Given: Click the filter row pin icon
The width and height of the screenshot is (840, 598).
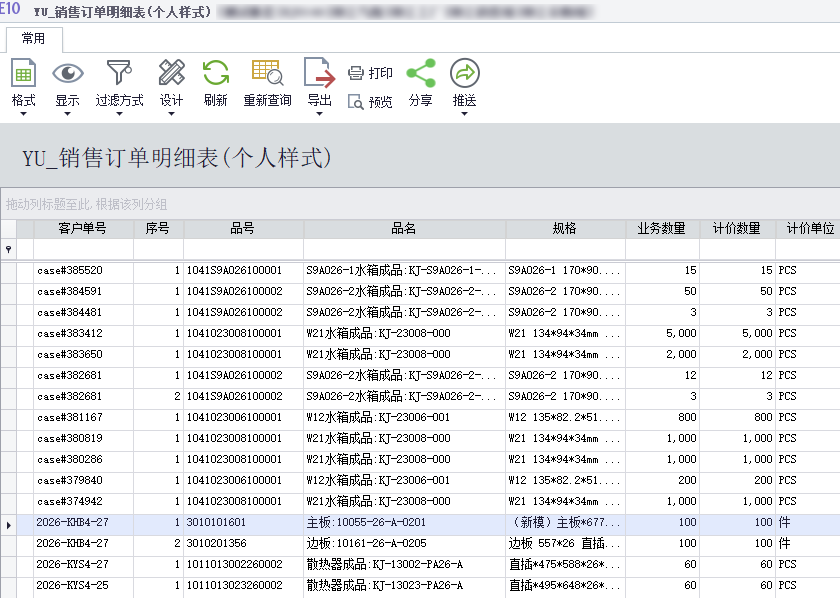Looking at the screenshot, I should (9, 249).
